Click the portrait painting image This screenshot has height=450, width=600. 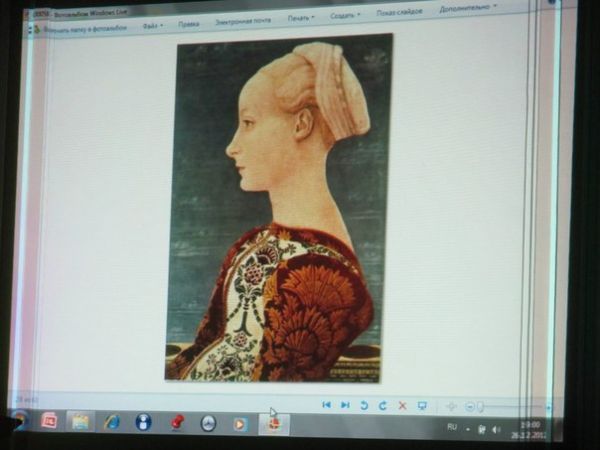point(279,208)
